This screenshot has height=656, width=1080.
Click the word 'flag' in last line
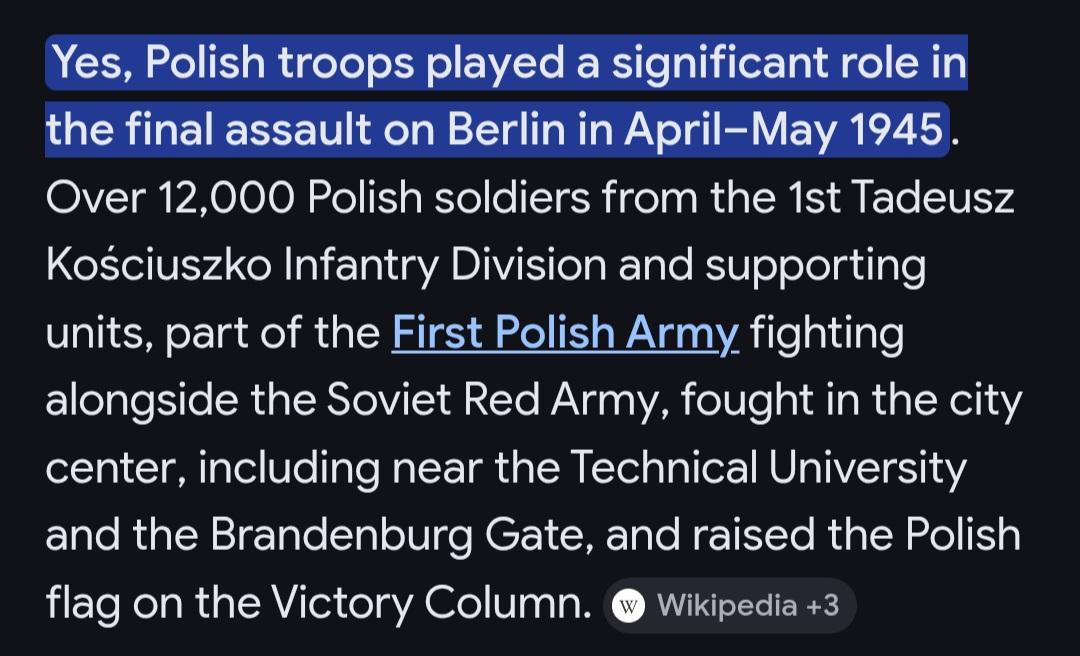pos(82,604)
